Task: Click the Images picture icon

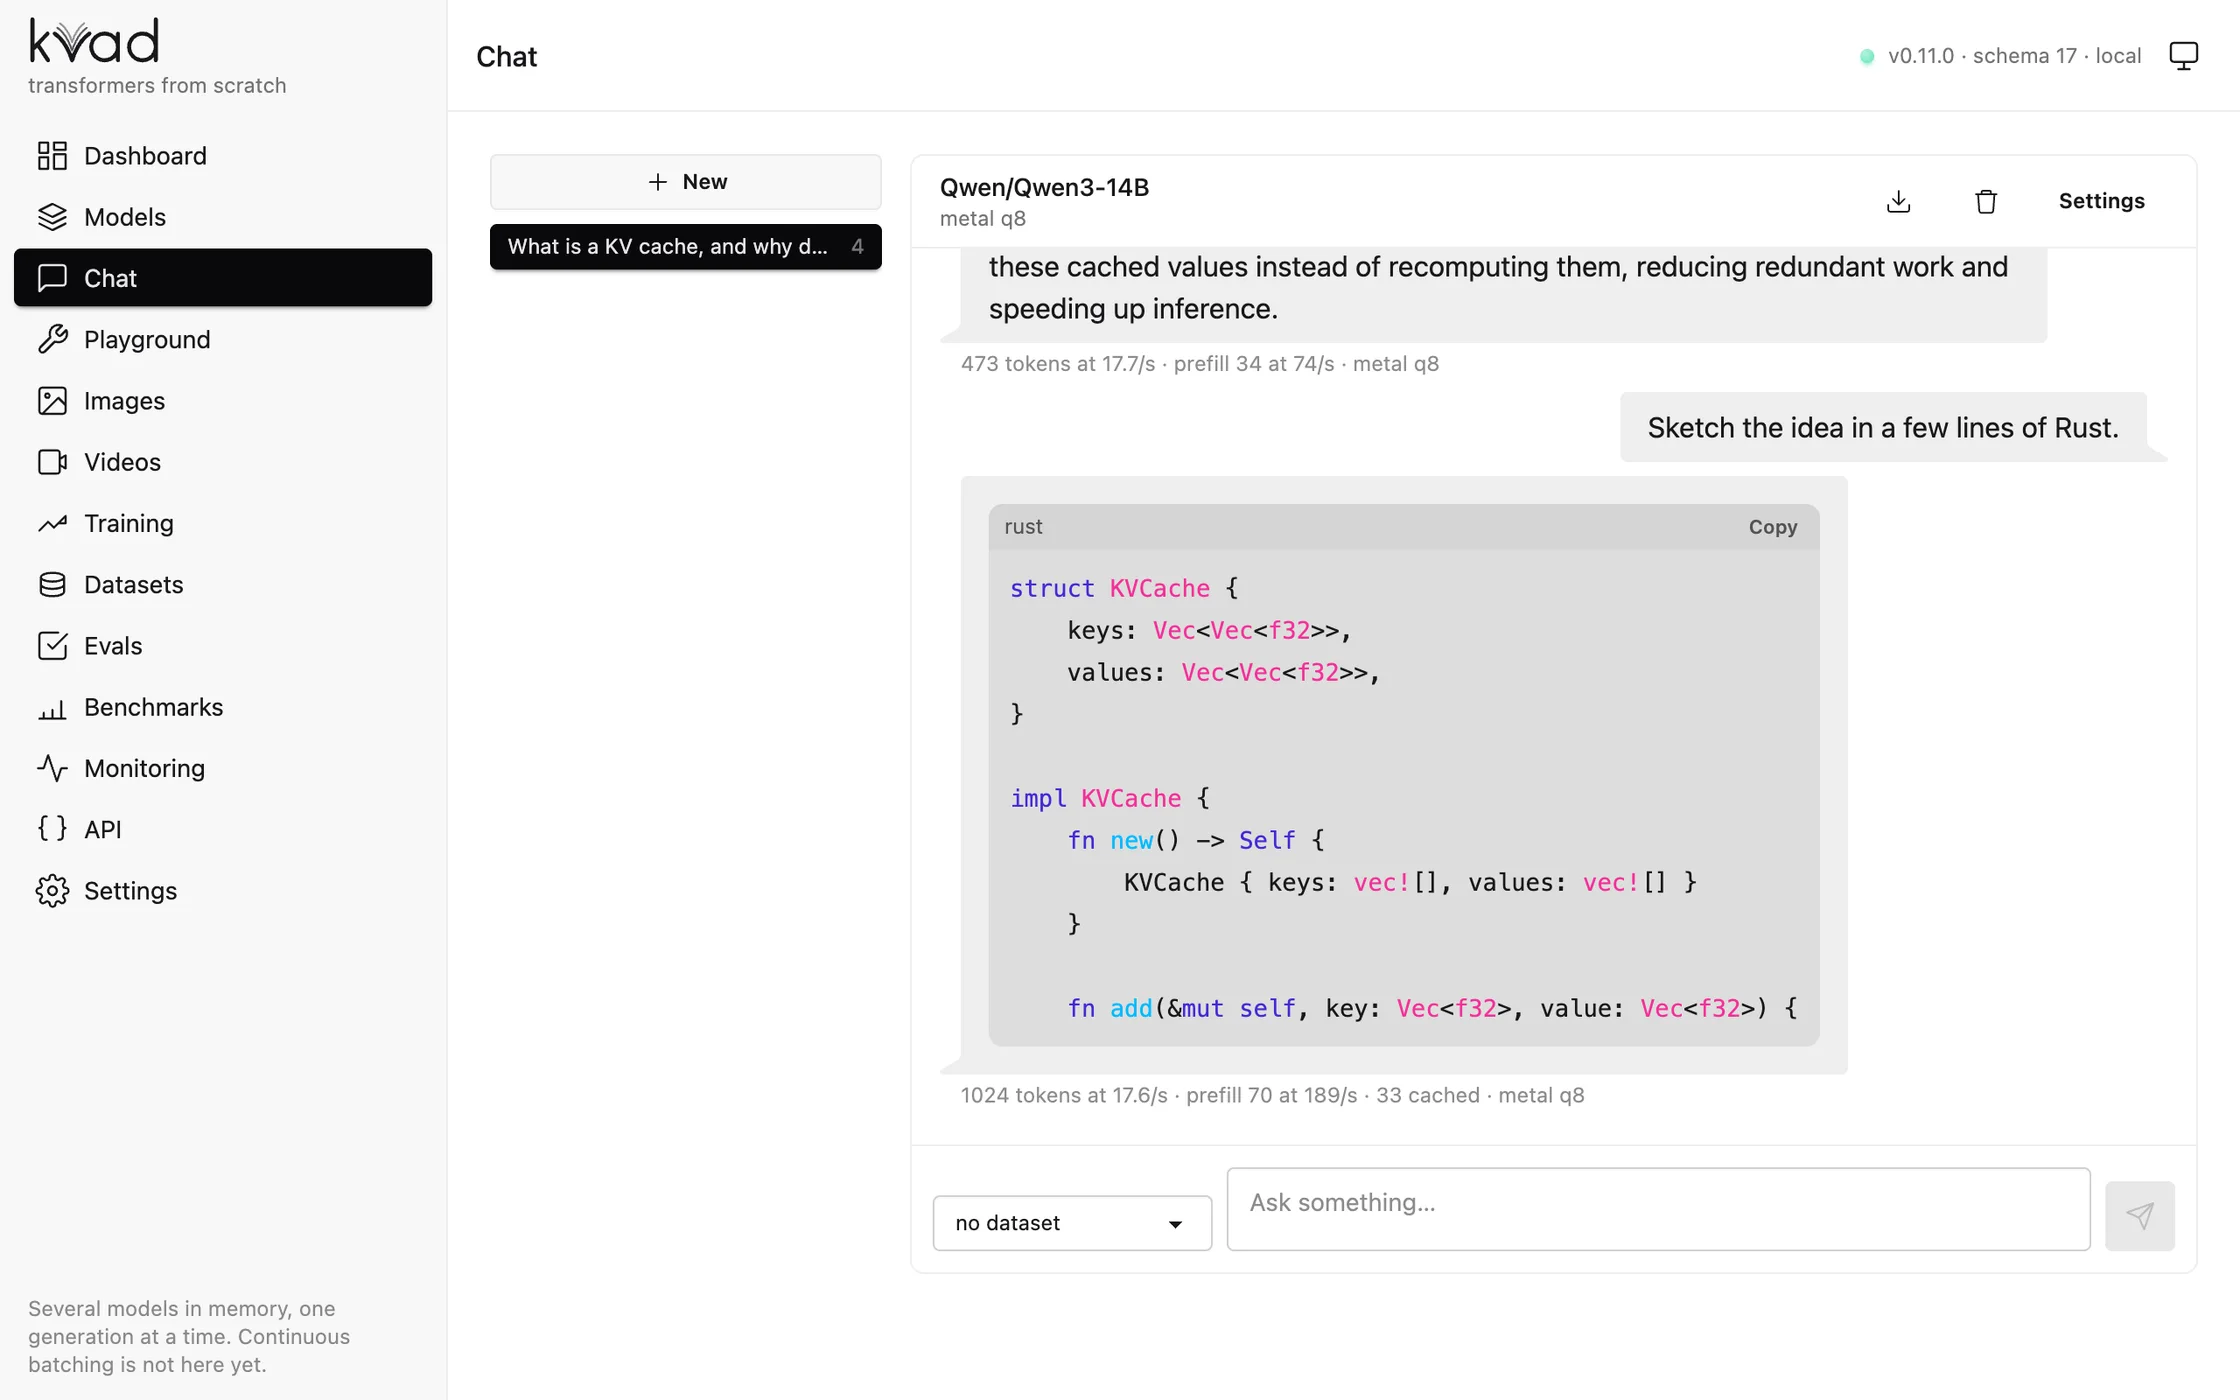Action: point(52,401)
